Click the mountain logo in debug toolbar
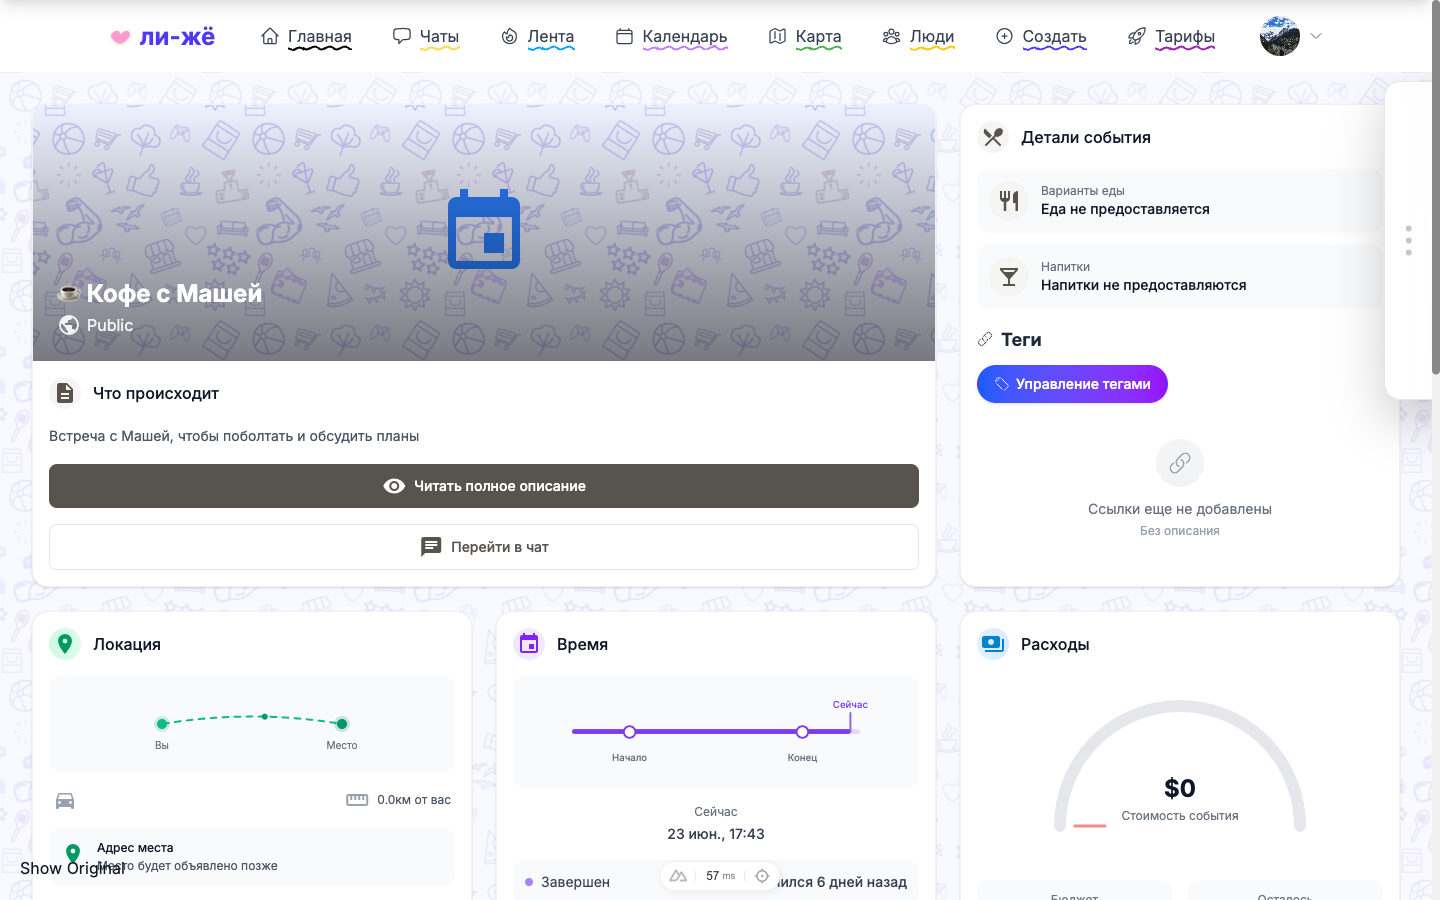The height and width of the screenshot is (900, 1440). [678, 876]
